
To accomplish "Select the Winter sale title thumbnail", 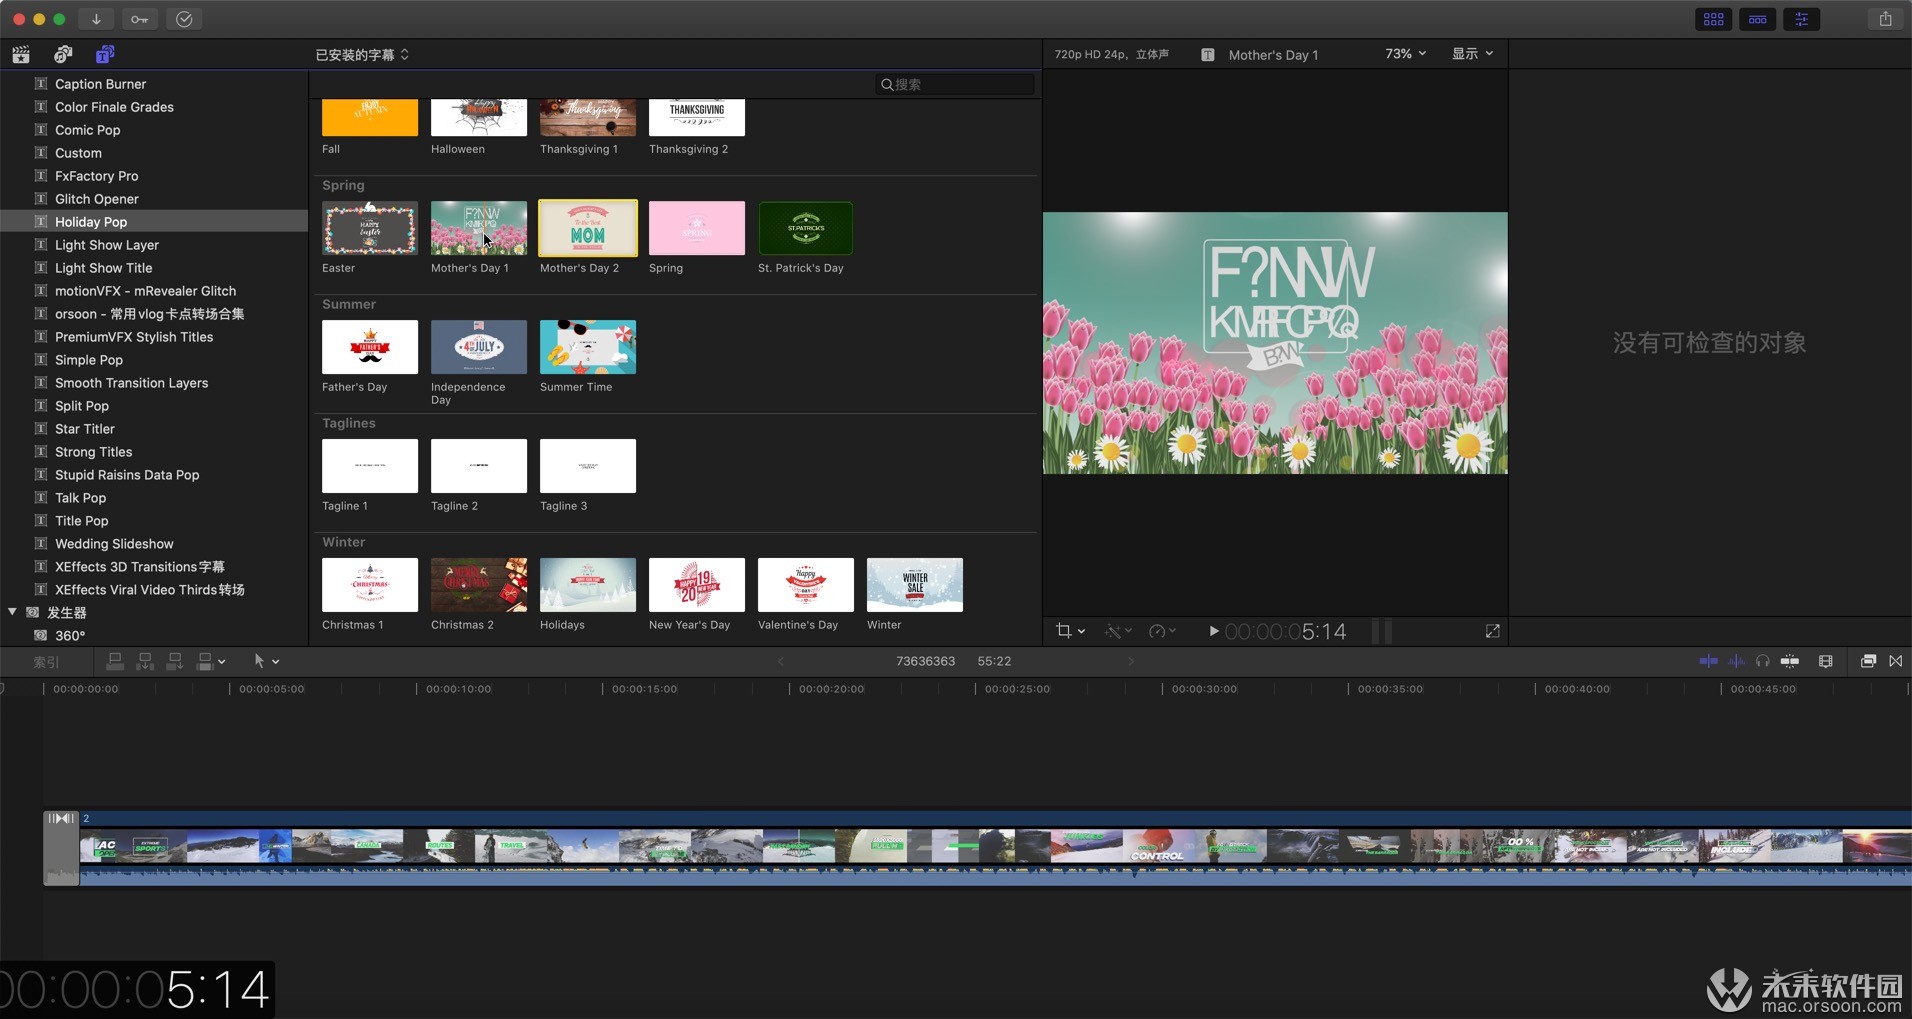I will click(915, 585).
